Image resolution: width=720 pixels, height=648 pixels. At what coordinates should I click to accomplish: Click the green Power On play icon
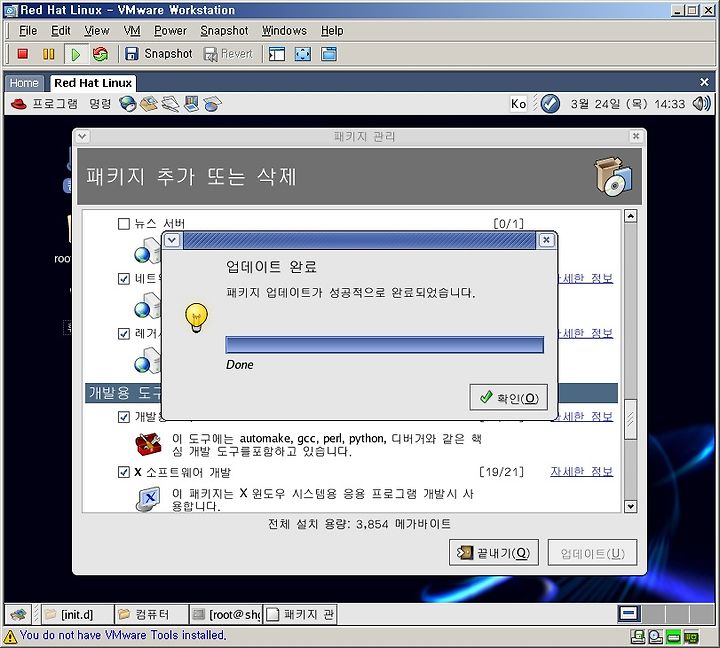(x=75, y=54)
